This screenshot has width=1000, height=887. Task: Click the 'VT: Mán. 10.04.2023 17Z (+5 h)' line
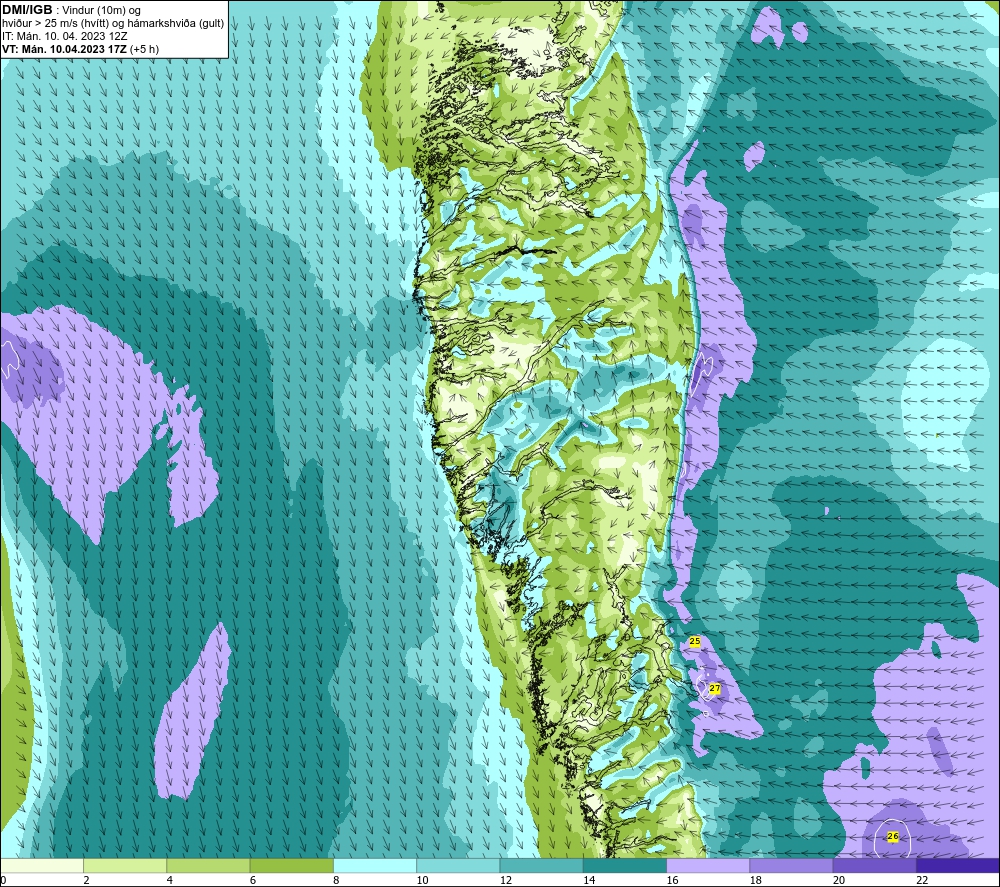coord(80,49)
